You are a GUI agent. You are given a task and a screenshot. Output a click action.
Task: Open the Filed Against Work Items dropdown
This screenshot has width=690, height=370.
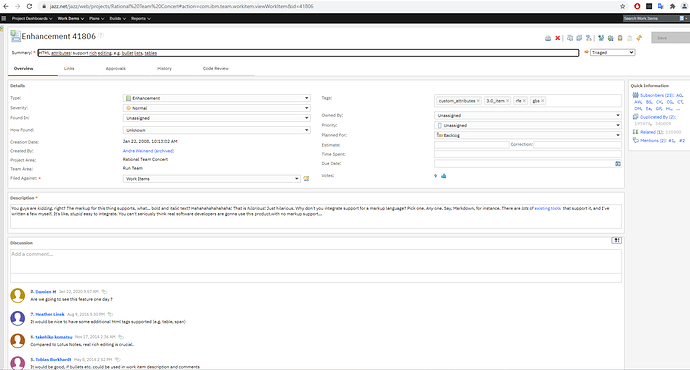[211, 179]
